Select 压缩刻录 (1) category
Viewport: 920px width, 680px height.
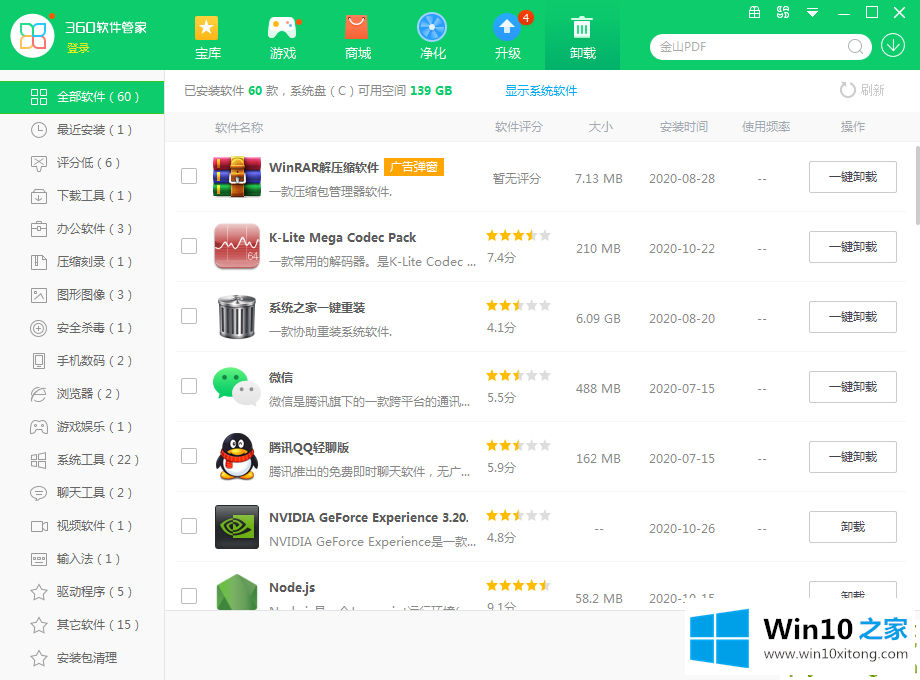82,262
